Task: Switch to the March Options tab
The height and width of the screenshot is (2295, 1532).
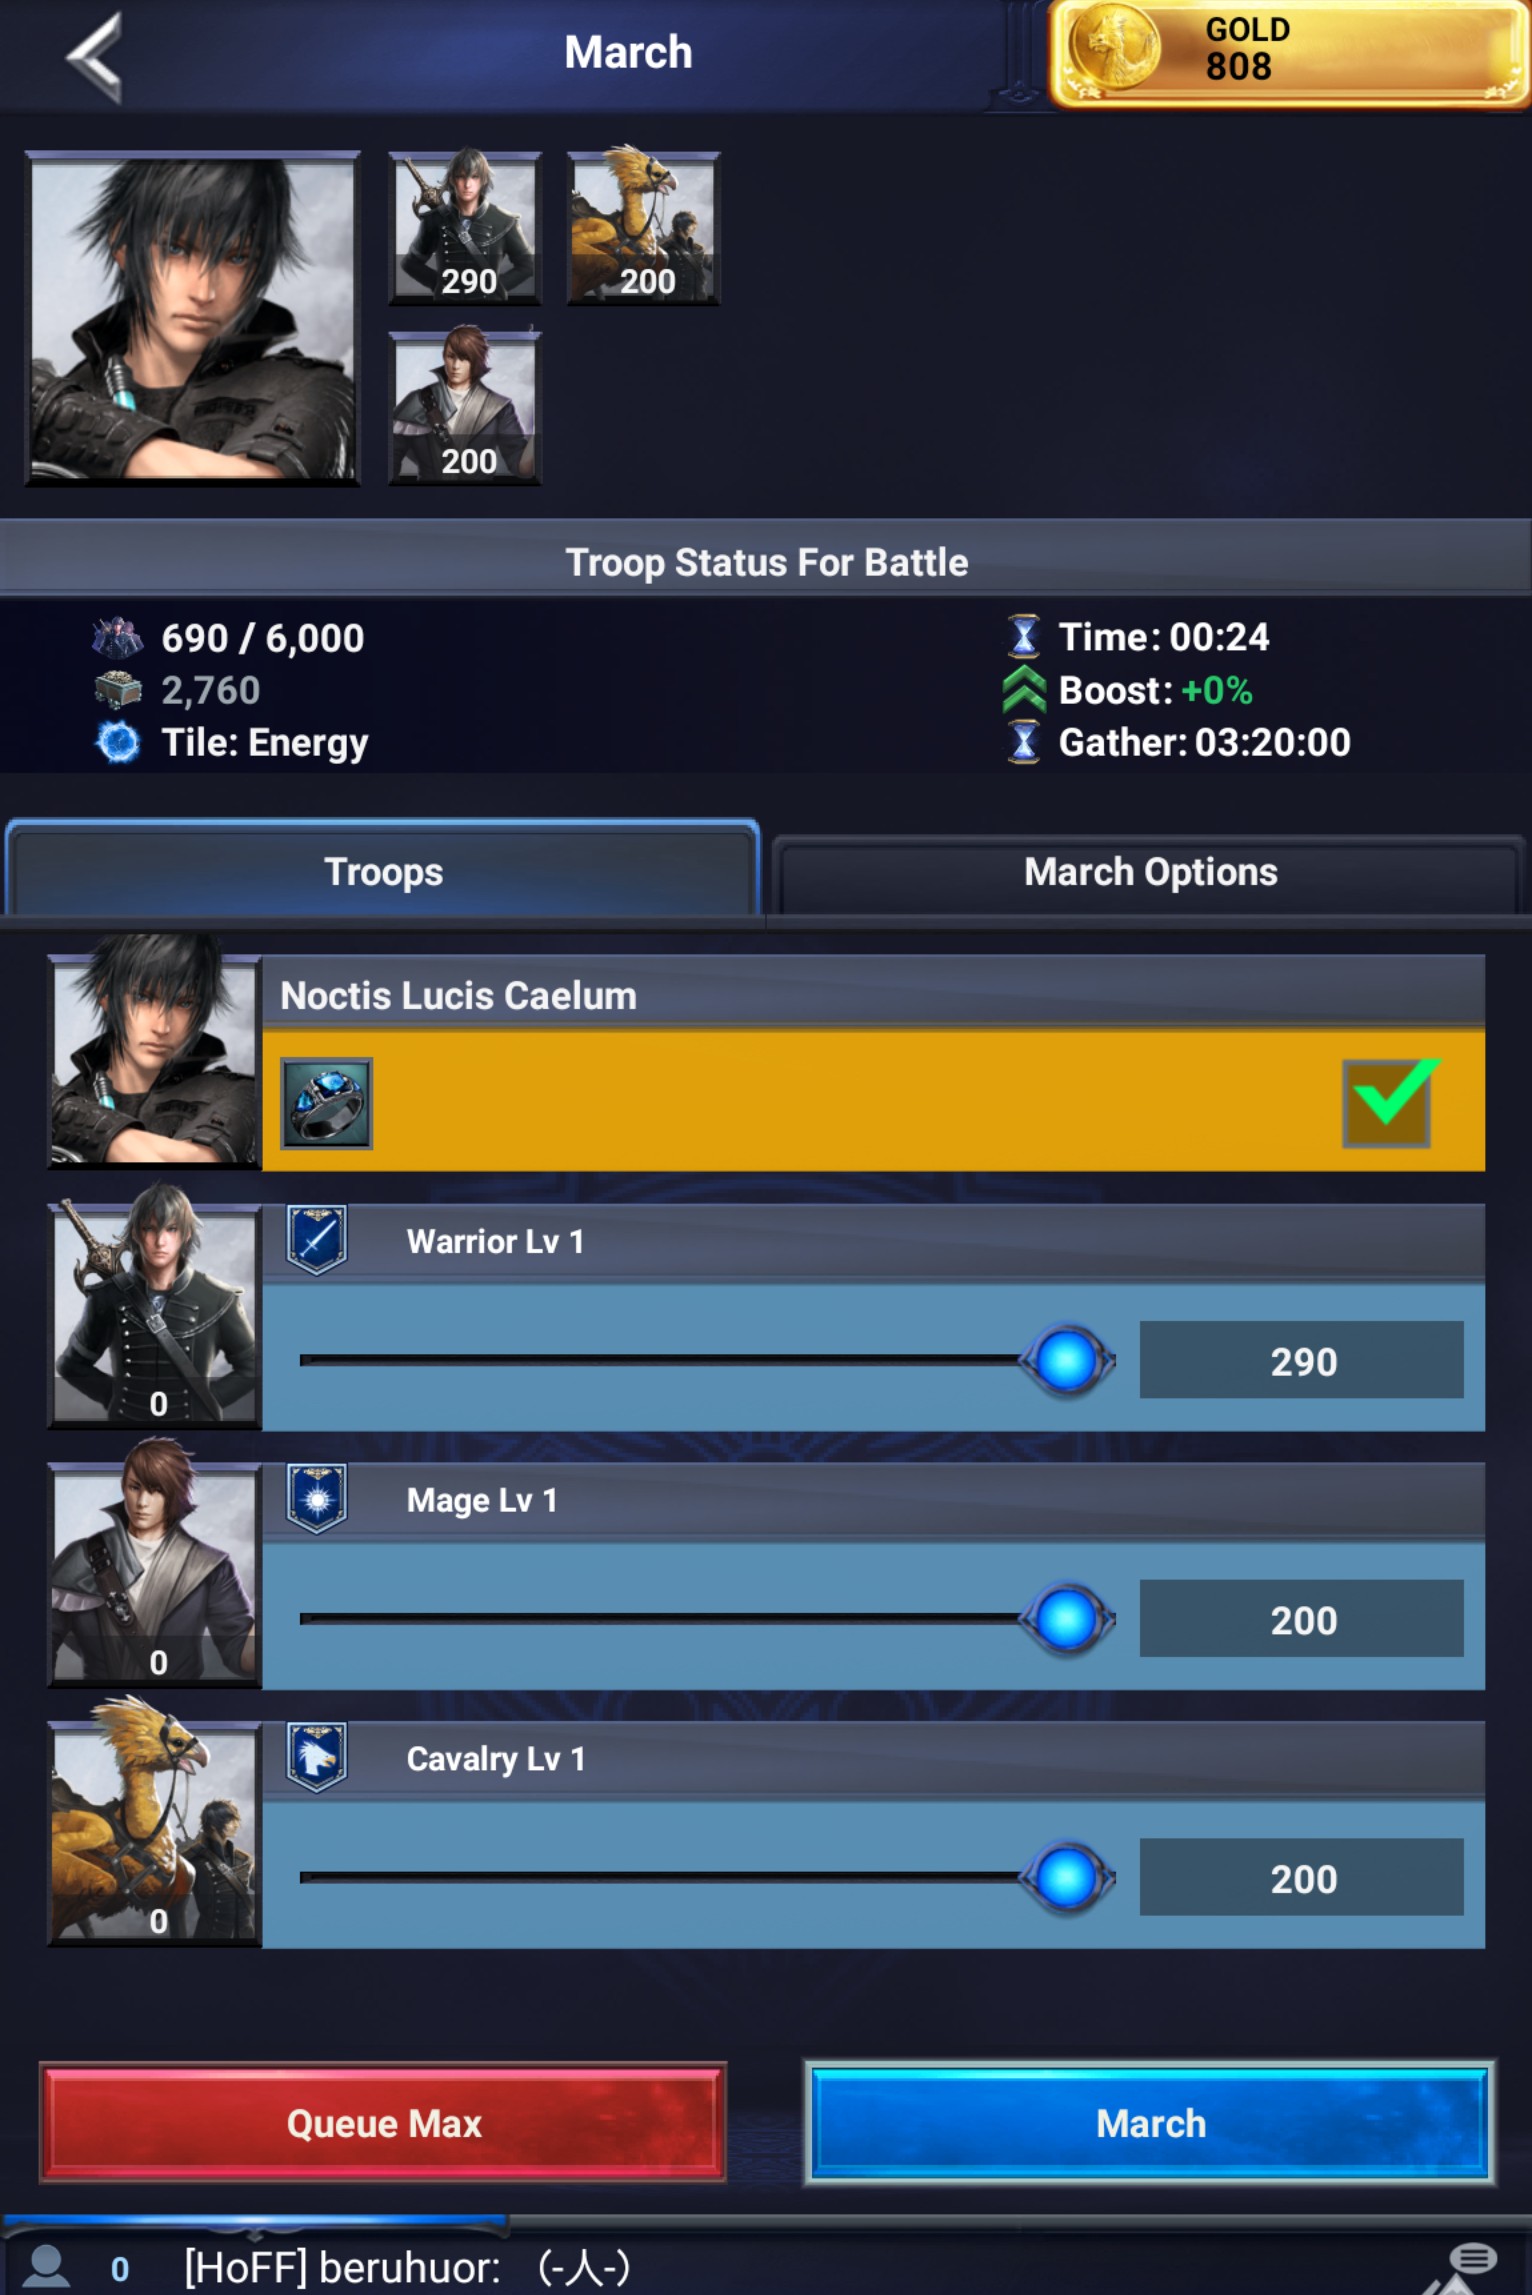Action: (x=1150, y=872)
